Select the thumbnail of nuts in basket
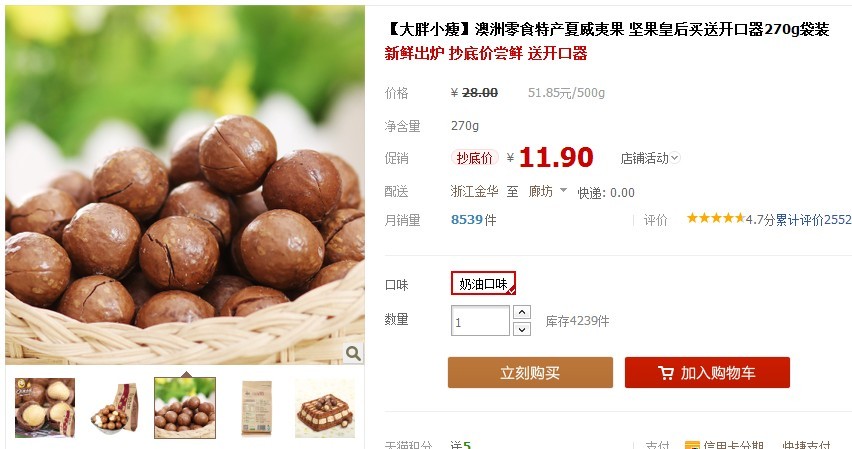Viewport: 852px width, 449px height. point(185,408)
